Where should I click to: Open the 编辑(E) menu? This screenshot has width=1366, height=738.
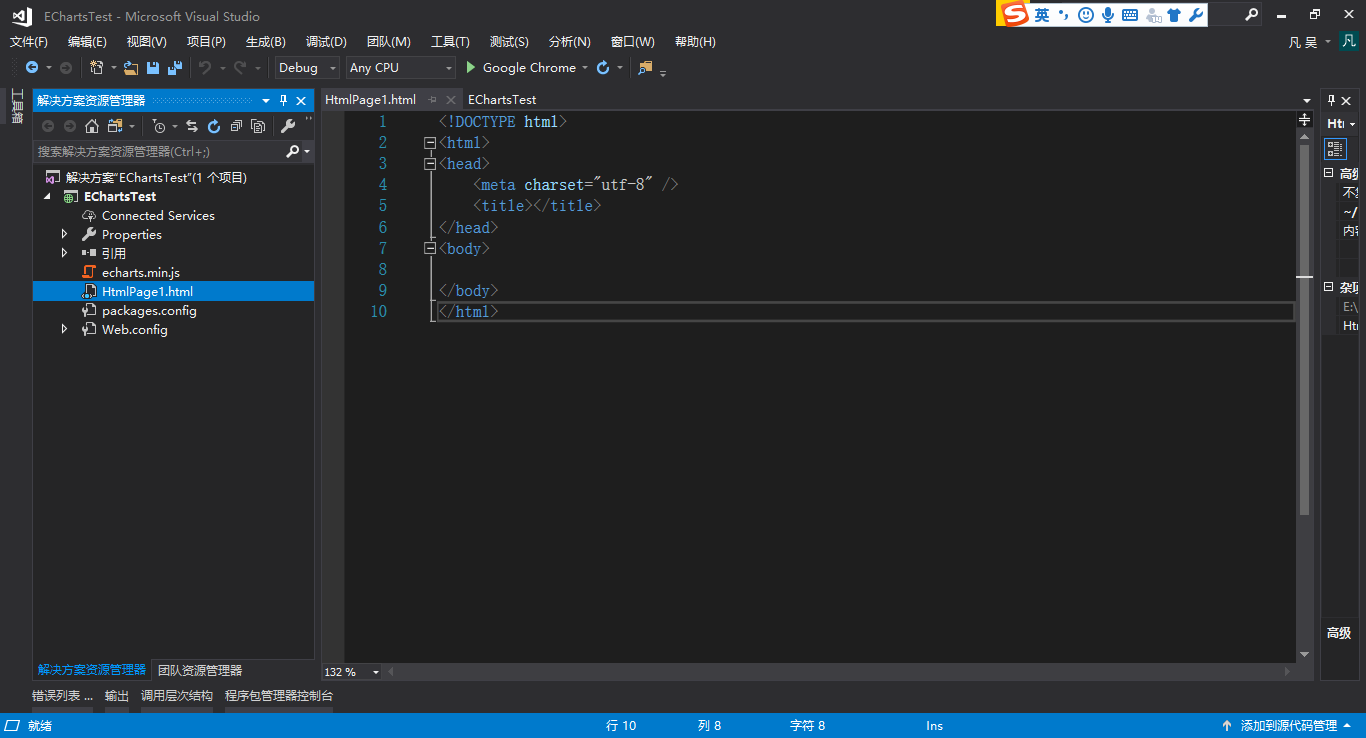[87, 42]
